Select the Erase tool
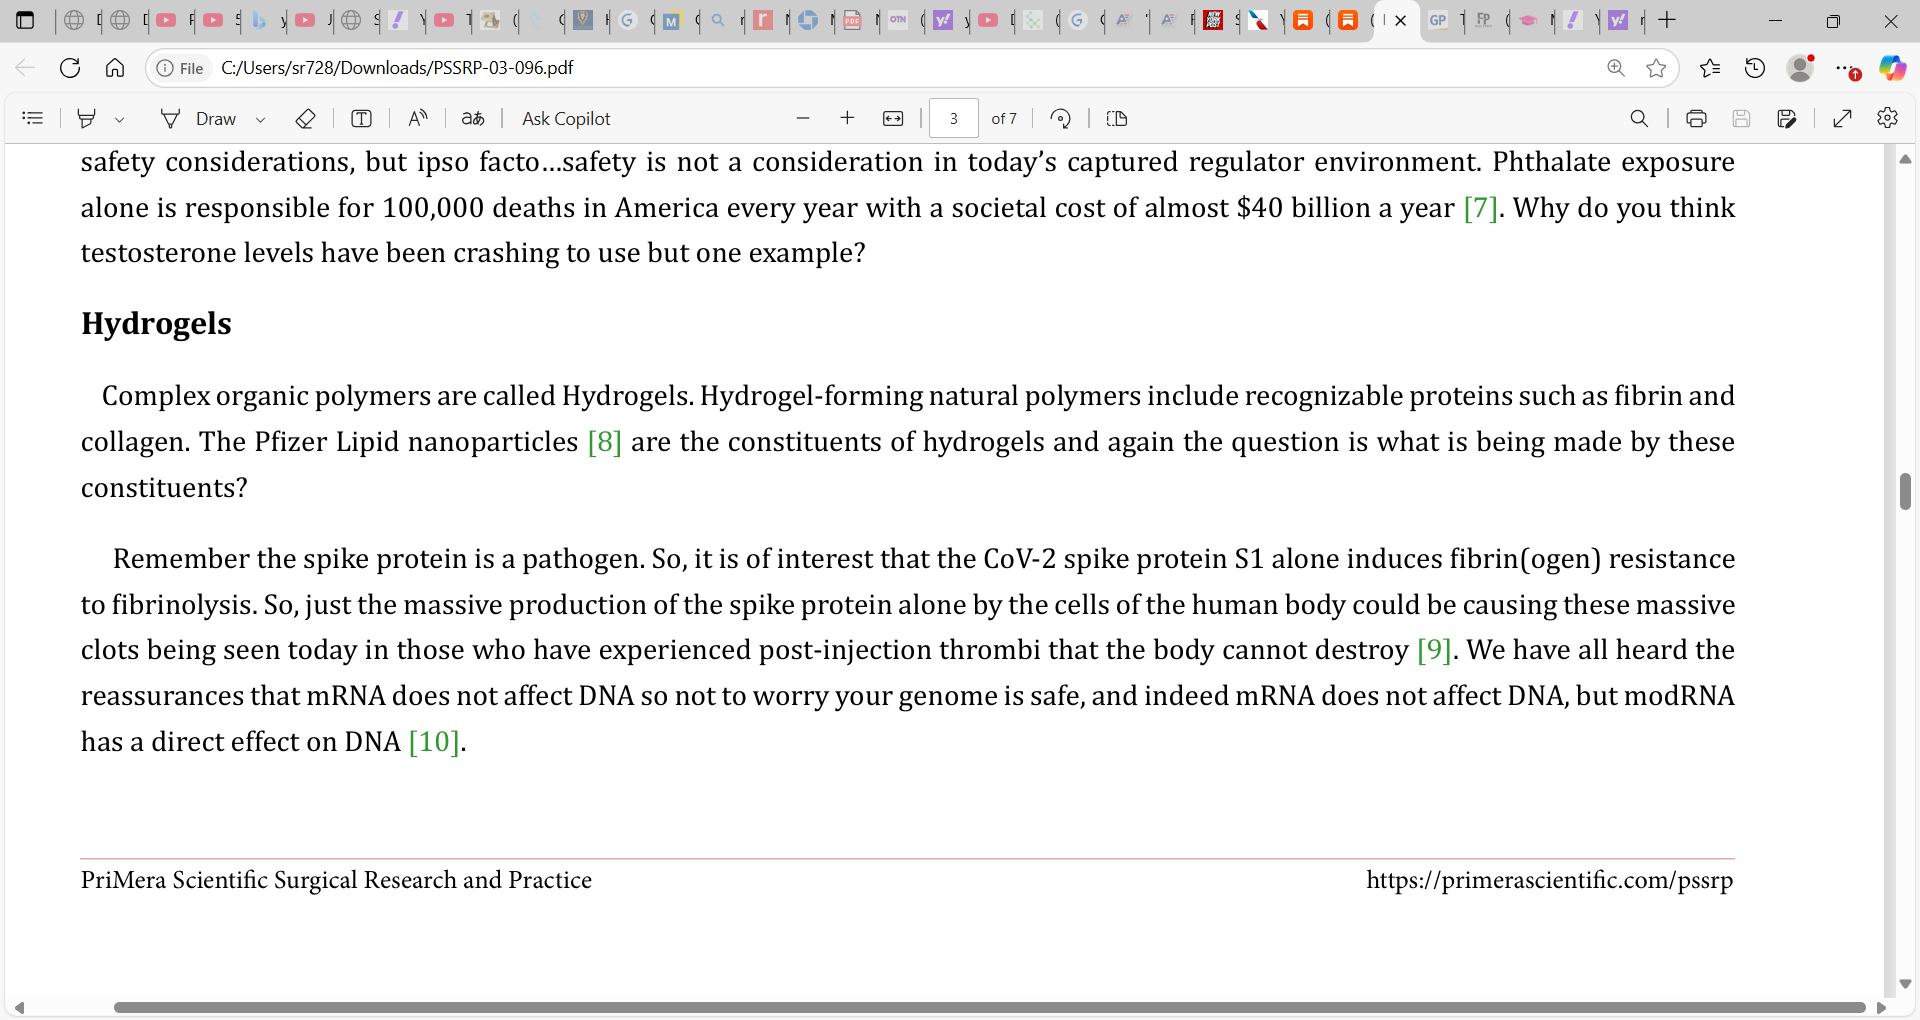Viewport: 1920px width, 1020px height. point(305,118)
